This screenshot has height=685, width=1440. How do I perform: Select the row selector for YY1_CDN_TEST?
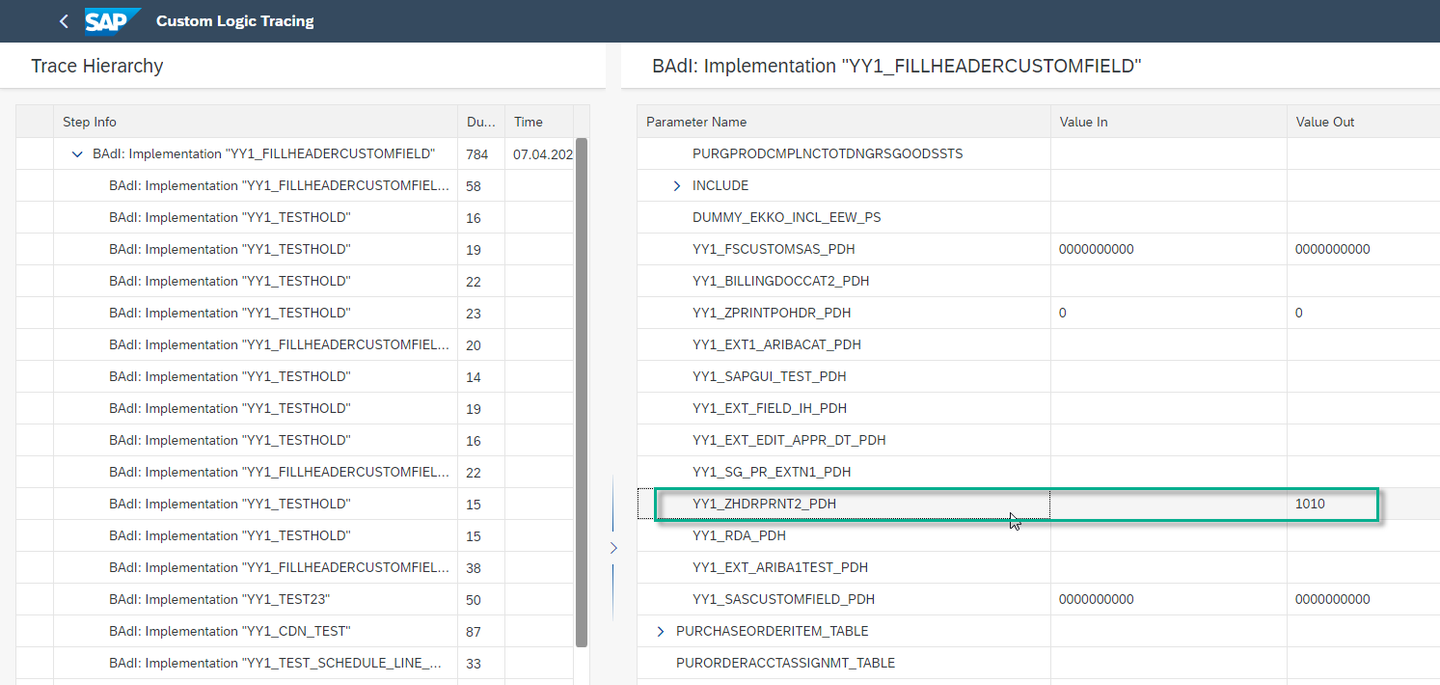click(x=35, y=631)
